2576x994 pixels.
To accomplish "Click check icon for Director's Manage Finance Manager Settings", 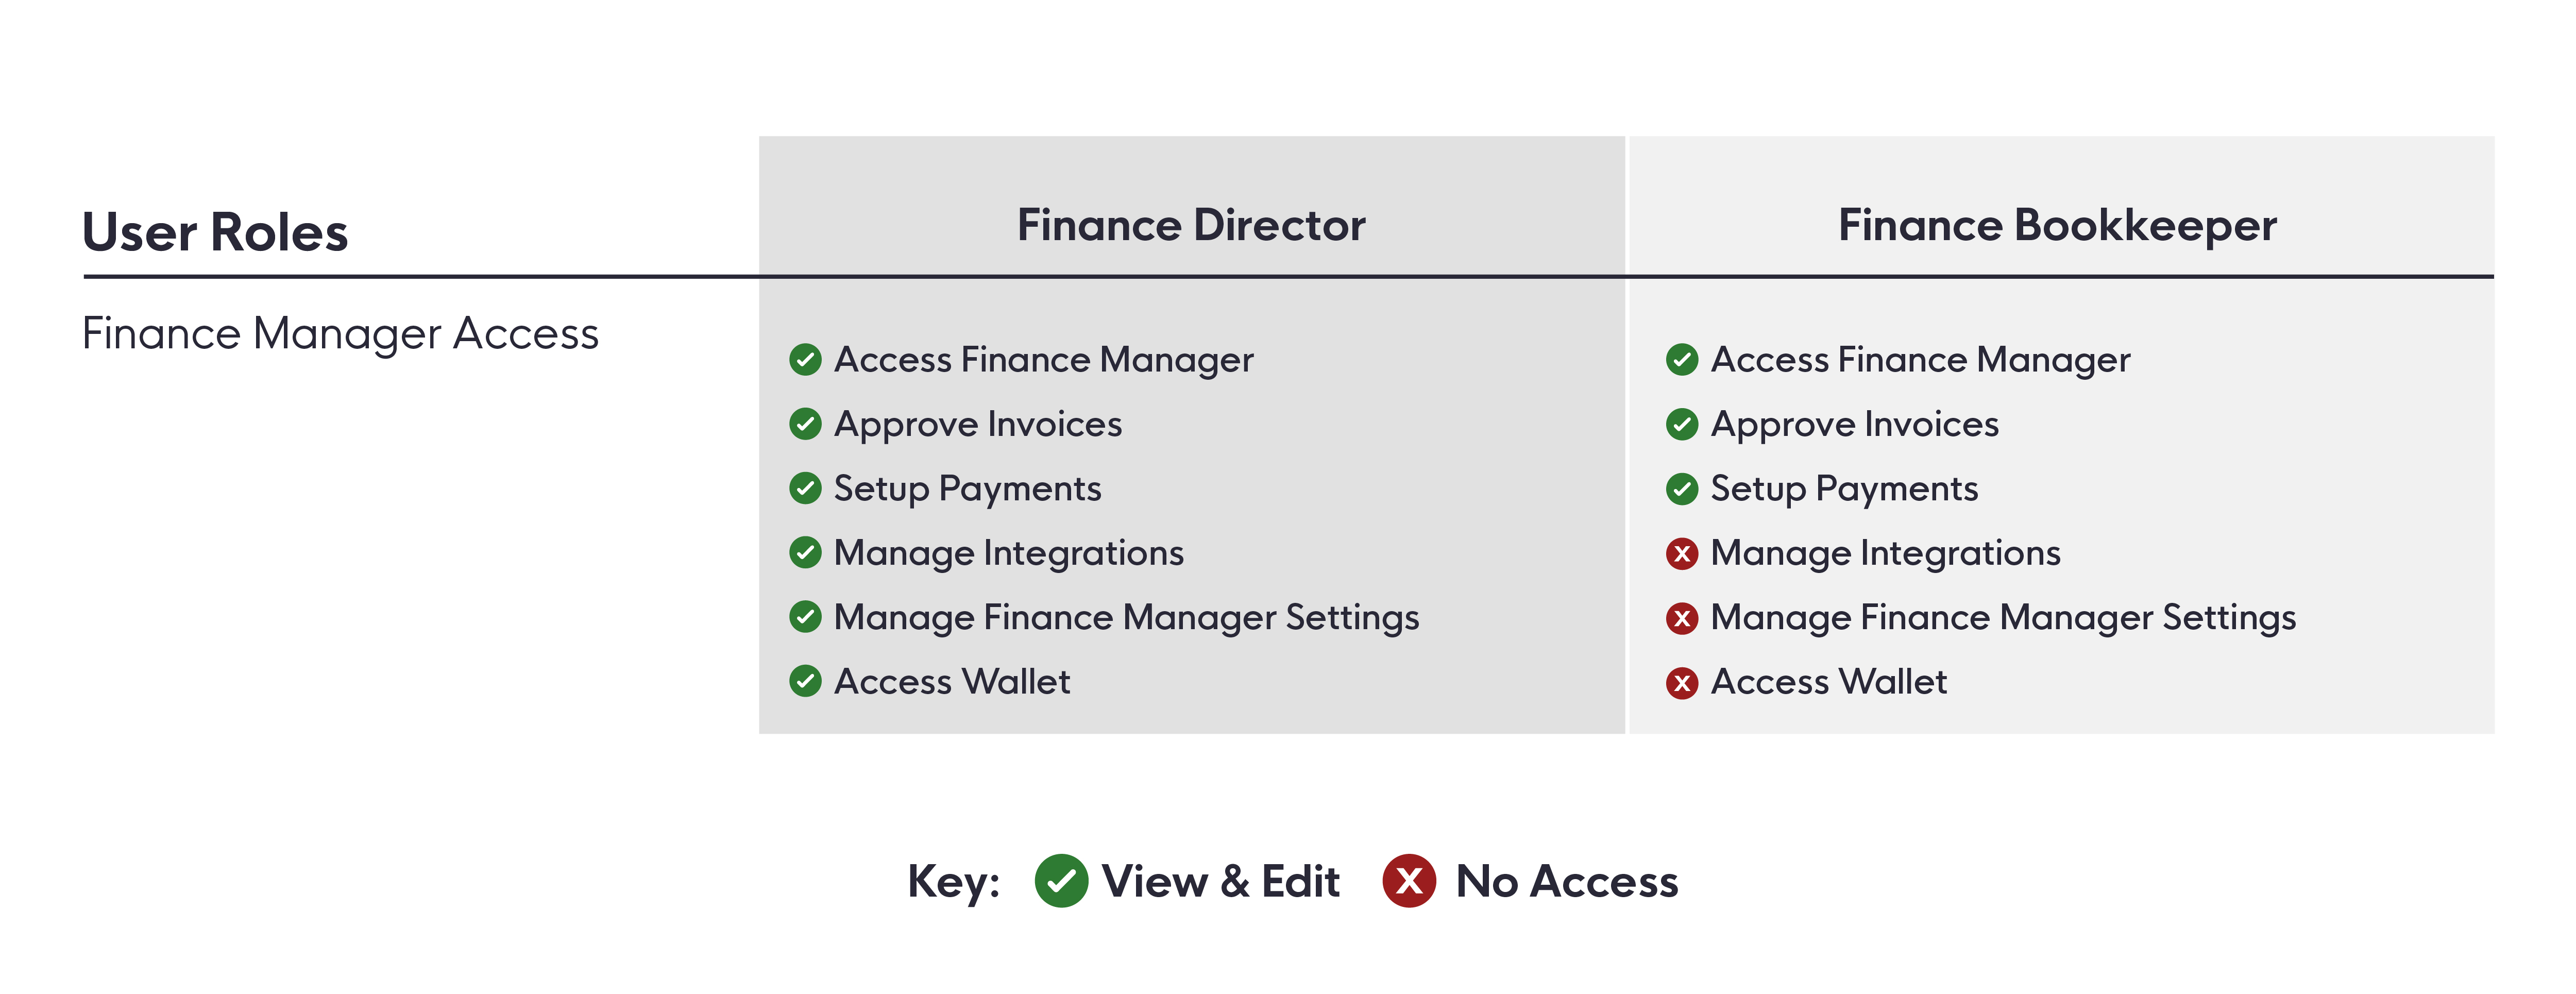I will point(805,617).
